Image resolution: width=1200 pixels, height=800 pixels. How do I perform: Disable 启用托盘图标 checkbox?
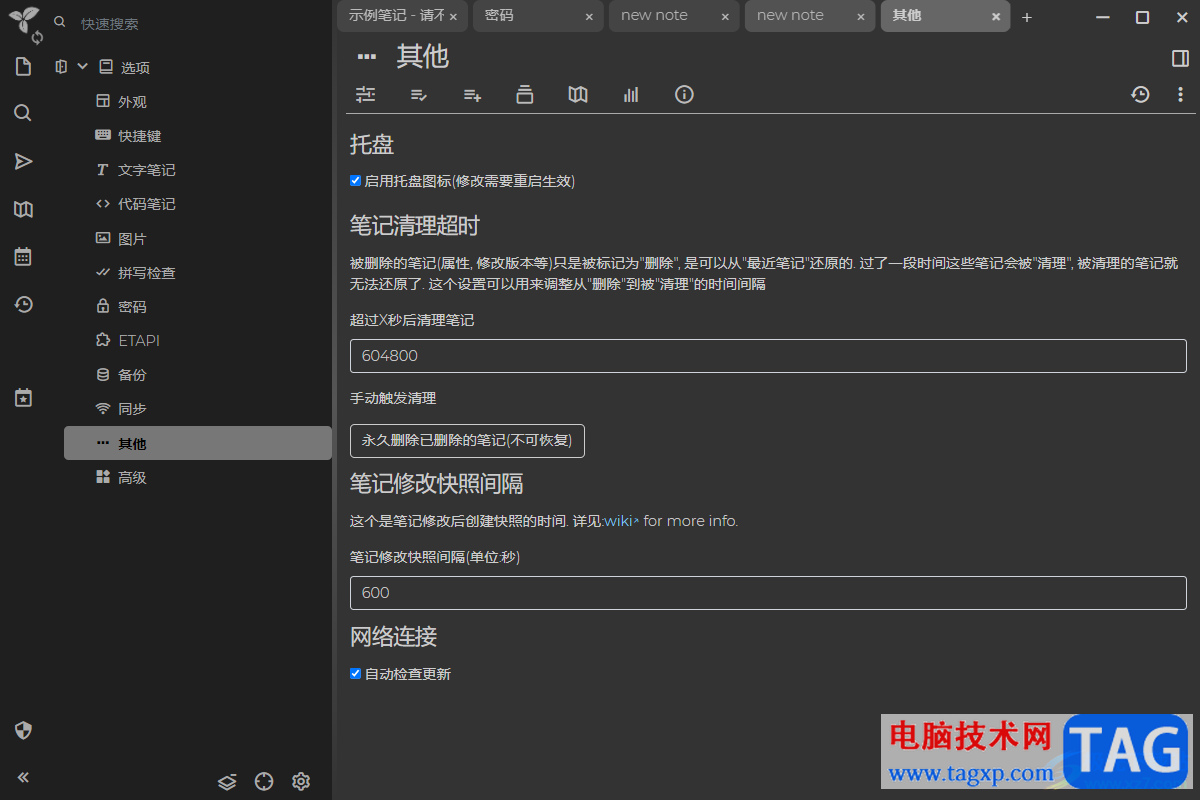pos(355,181)
